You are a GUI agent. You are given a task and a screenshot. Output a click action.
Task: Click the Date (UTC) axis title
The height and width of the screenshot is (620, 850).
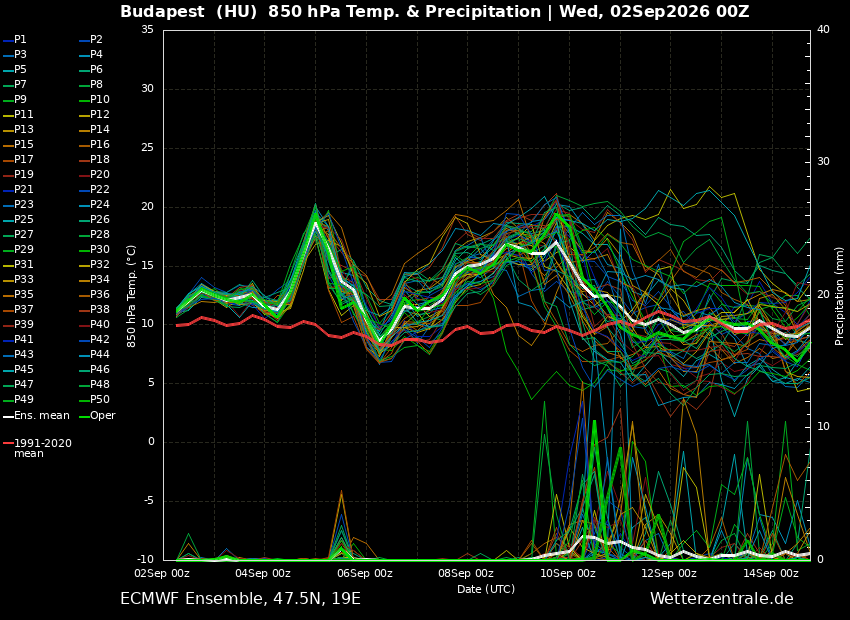click(x=486, y=589)
